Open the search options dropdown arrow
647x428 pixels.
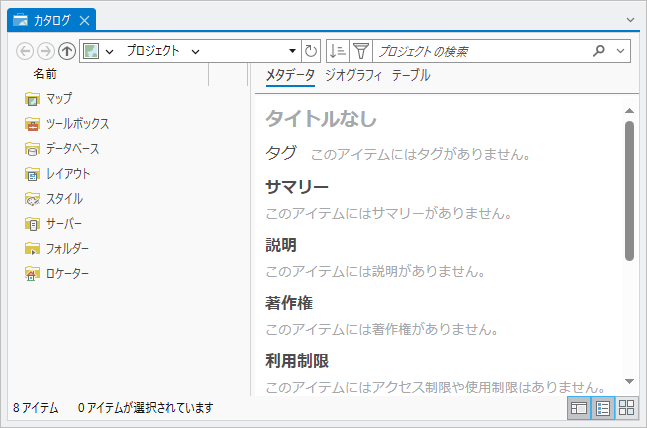621,50
